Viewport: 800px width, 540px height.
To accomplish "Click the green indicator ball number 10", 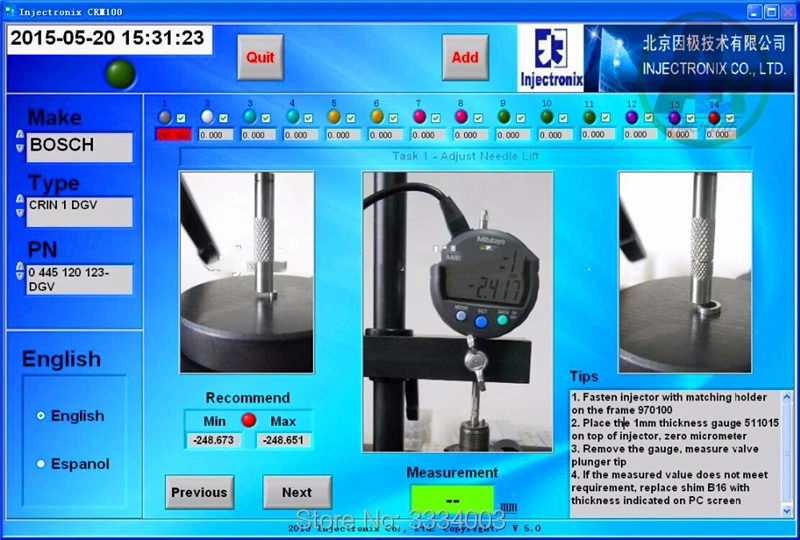I will pyautogui.click(x=546, y=117).
